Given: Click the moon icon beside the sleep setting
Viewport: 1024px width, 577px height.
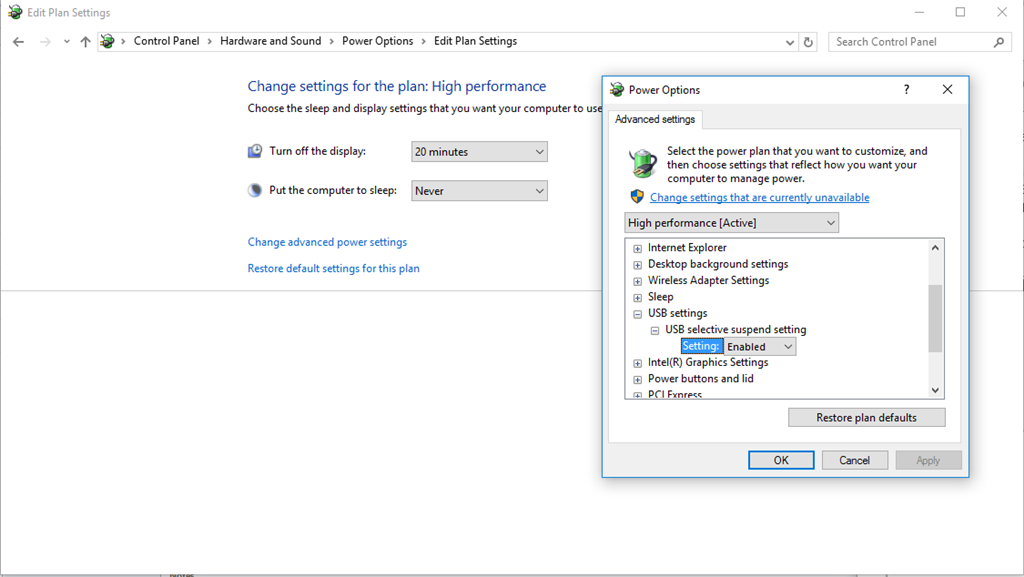Looking at the screenshot, I should coord(254,189).
